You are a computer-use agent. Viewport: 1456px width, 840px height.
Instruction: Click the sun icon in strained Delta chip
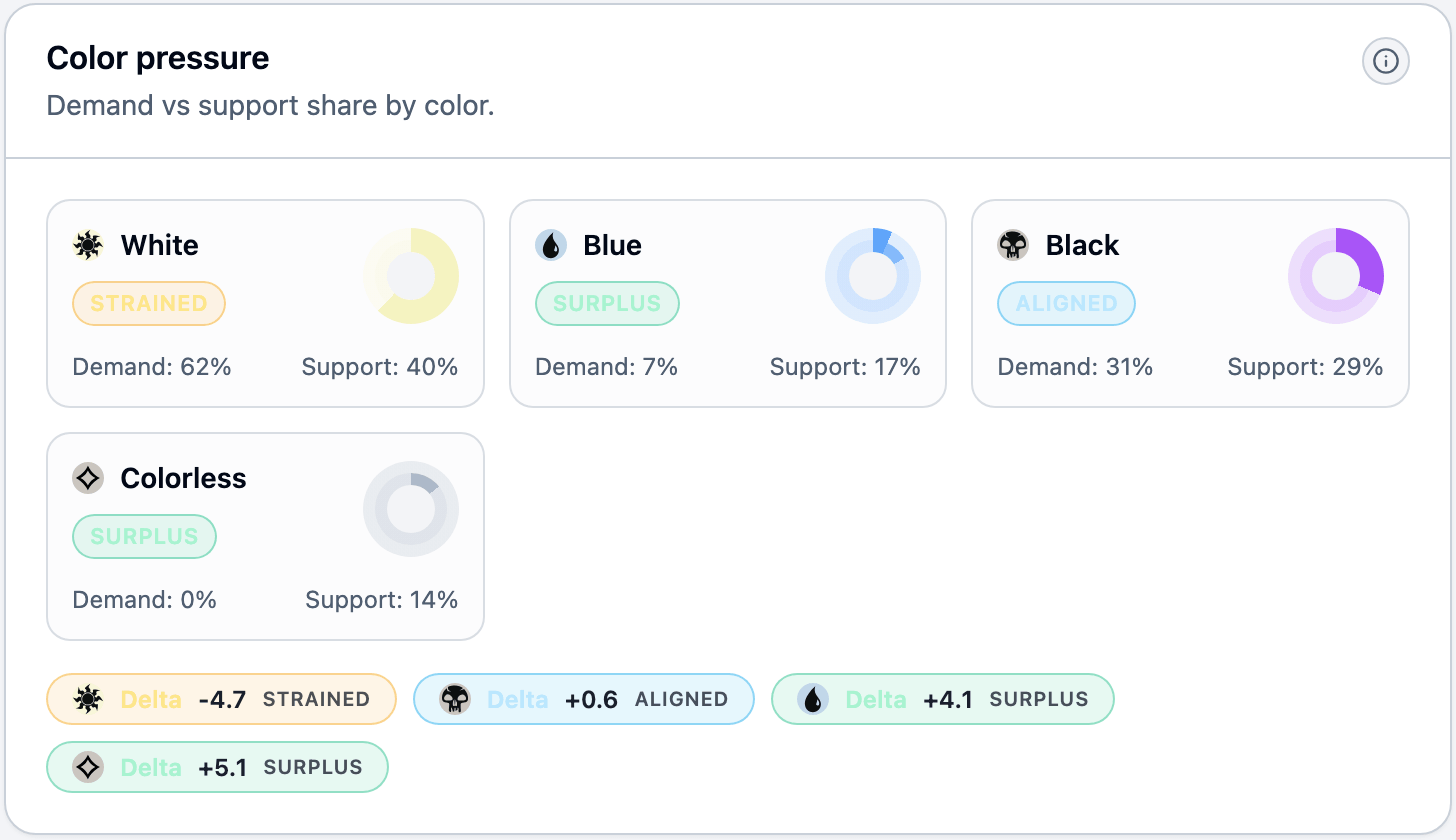88,699
